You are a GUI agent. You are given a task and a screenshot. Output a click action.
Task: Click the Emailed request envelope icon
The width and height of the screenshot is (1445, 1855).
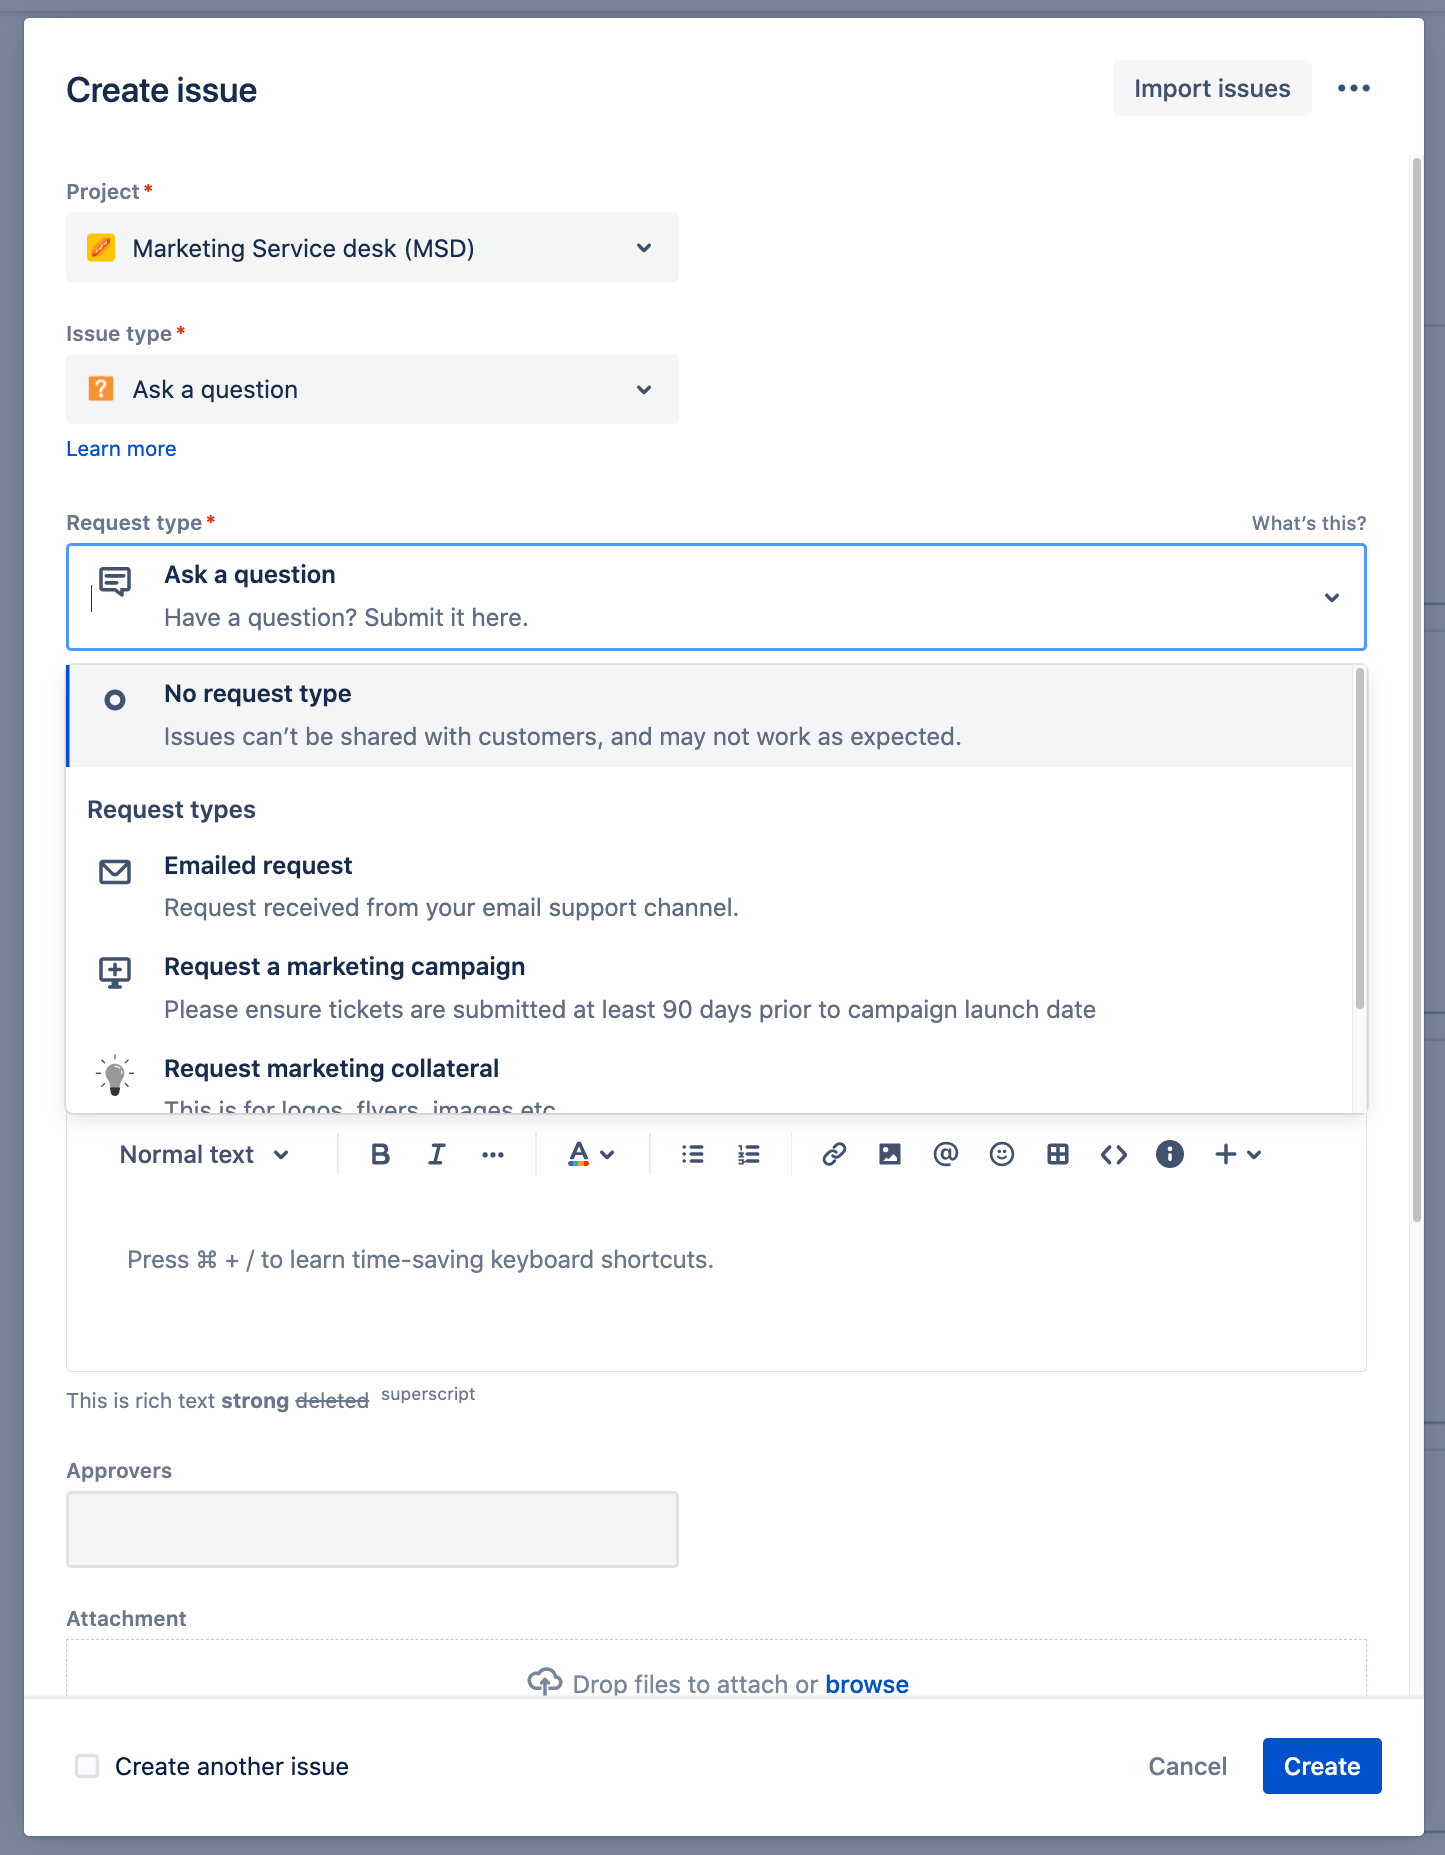115,872
